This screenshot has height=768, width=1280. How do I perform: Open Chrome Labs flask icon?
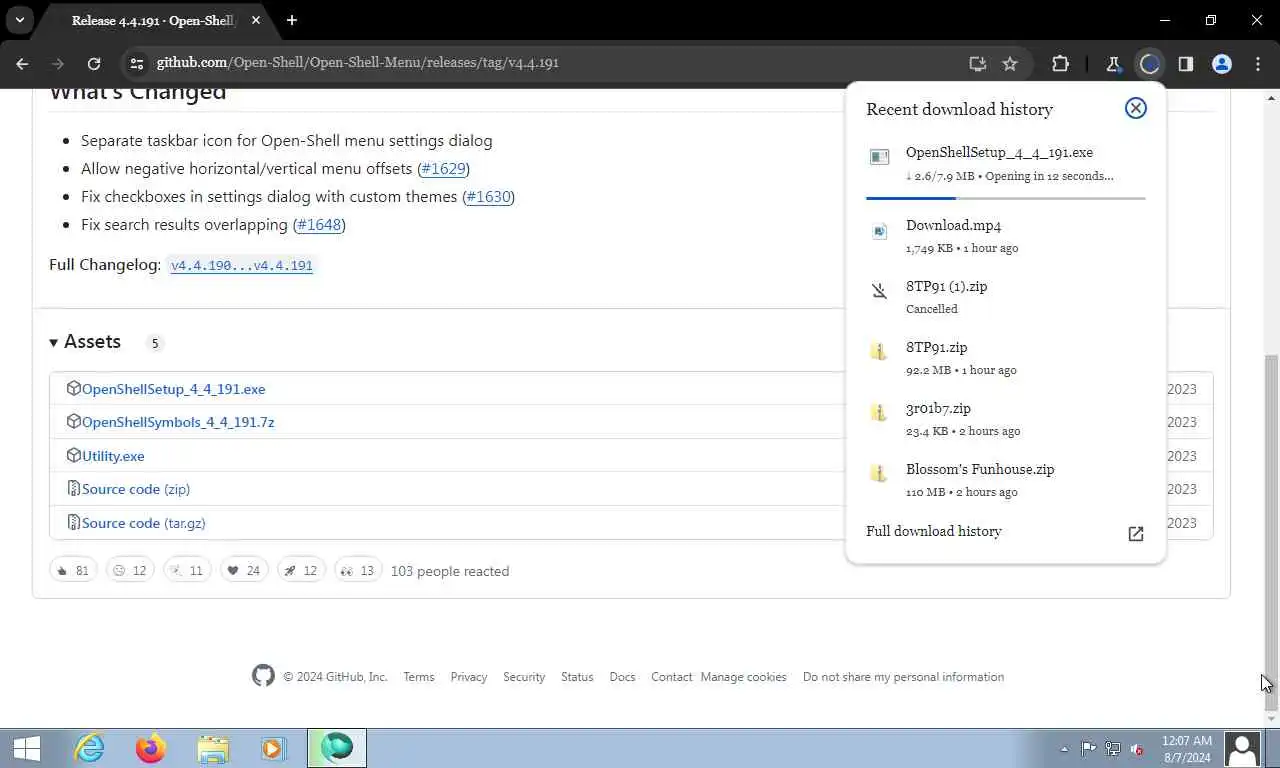[1113, 63]
